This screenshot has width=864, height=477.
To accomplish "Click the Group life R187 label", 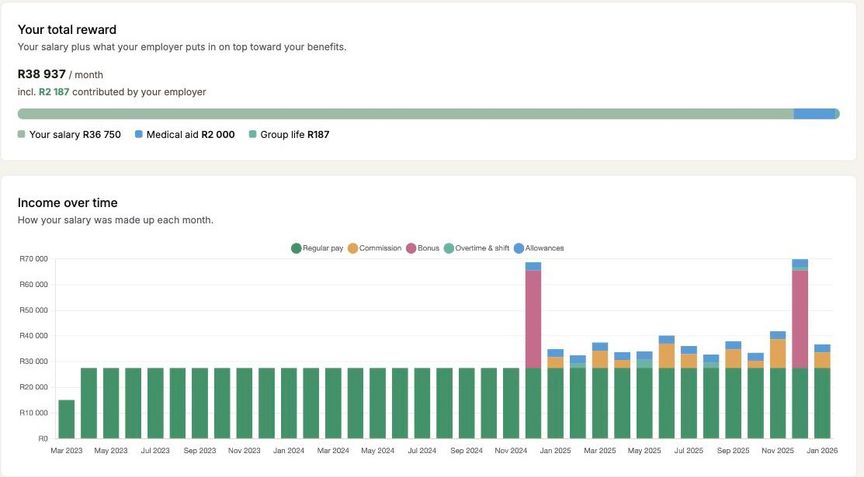I will click(x=295, y=134).
